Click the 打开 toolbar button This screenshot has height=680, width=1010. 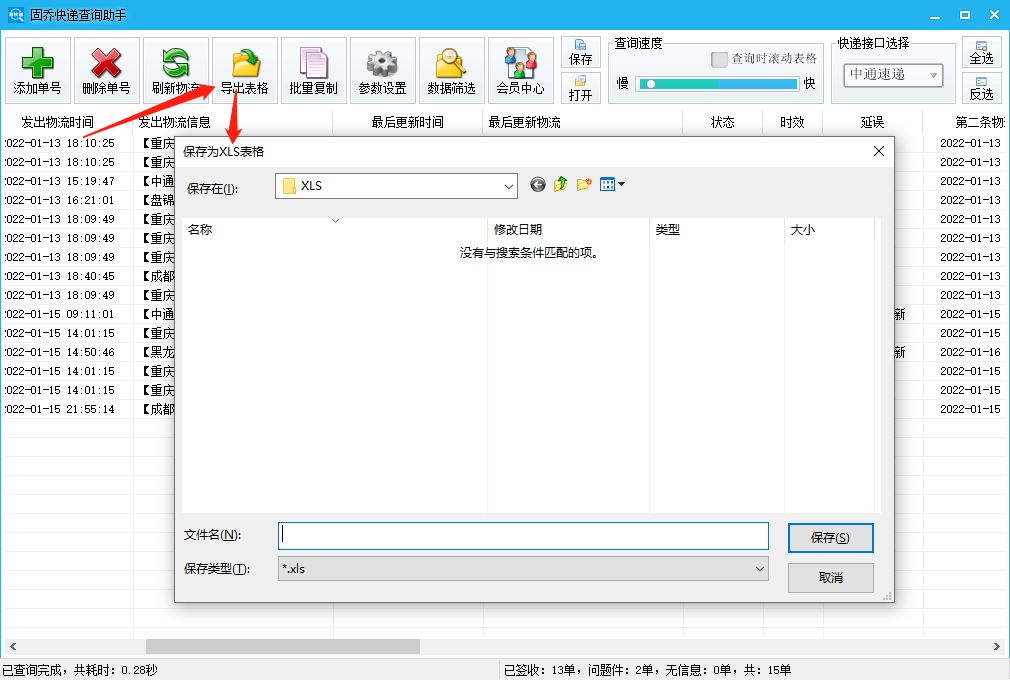click(x=580, y=88)
